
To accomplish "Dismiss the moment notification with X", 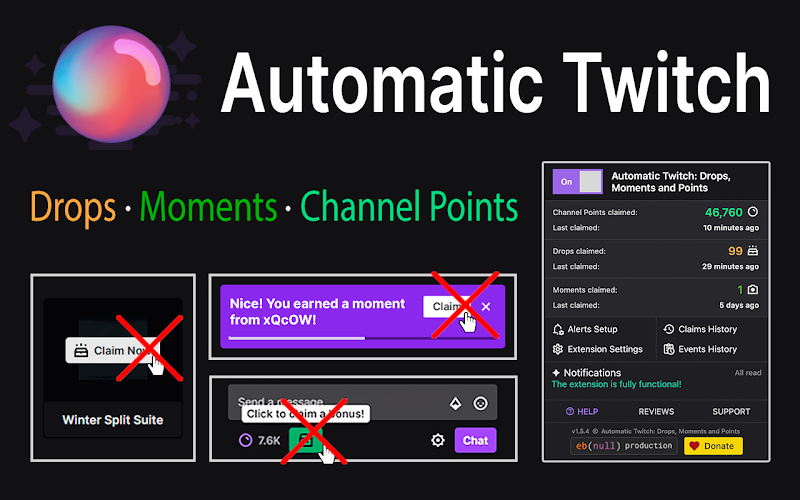I will (x=486, y=307).
